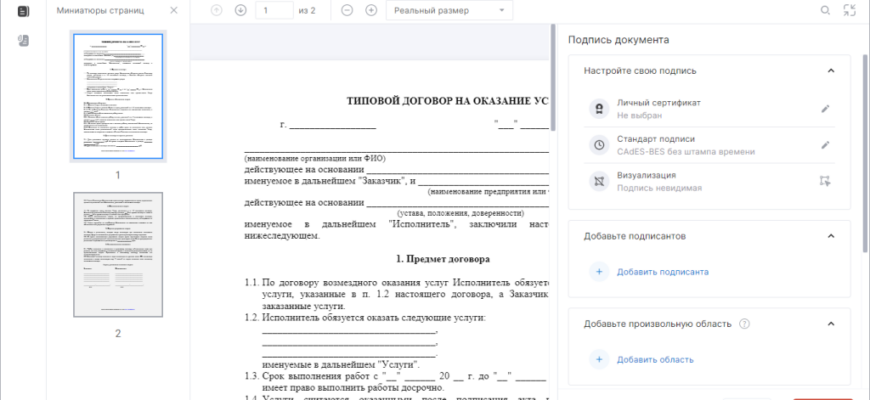Viewport: 870px width, 400px height.
Task: Collapse the Настройте свою подпись section
Action: pos(831,70)
